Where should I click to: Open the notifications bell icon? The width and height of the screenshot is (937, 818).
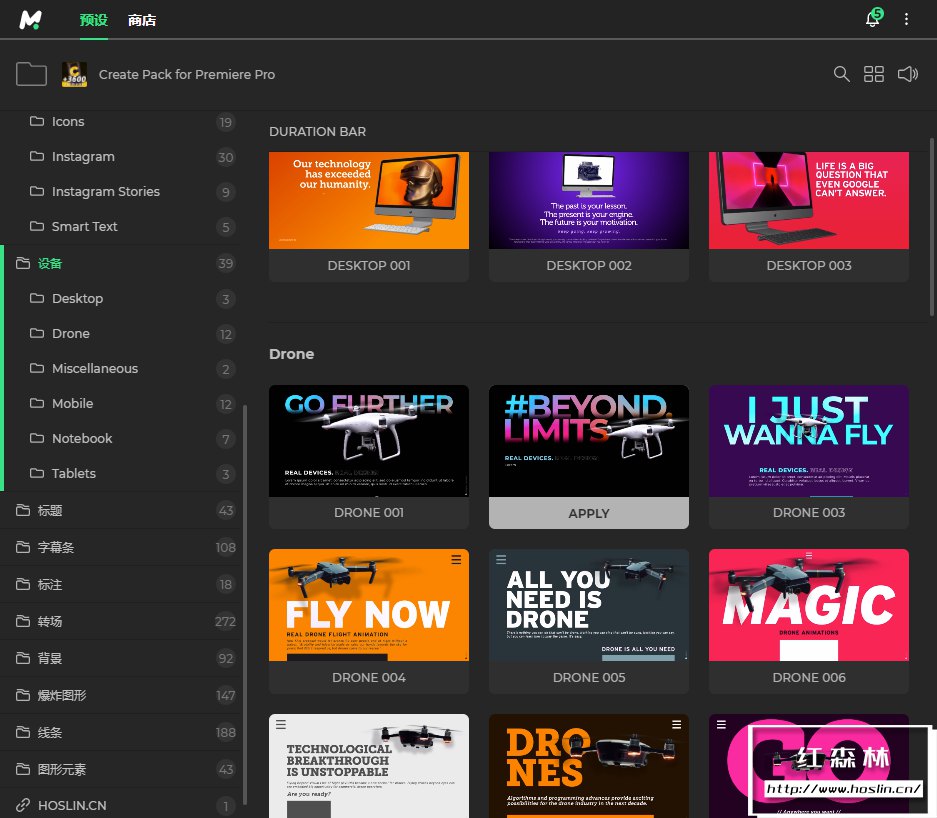(x=872, y=19)
